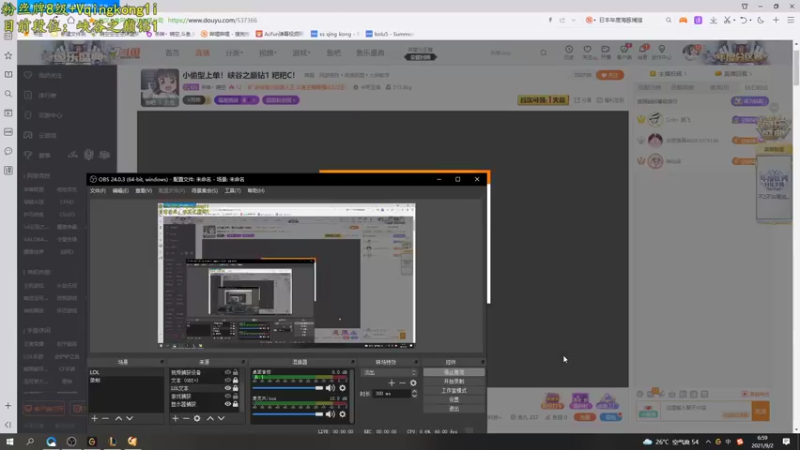Toggle lock on LOL text source
Image resolution: width=800 pixels, height=450 pixels.
coord(235,388)
